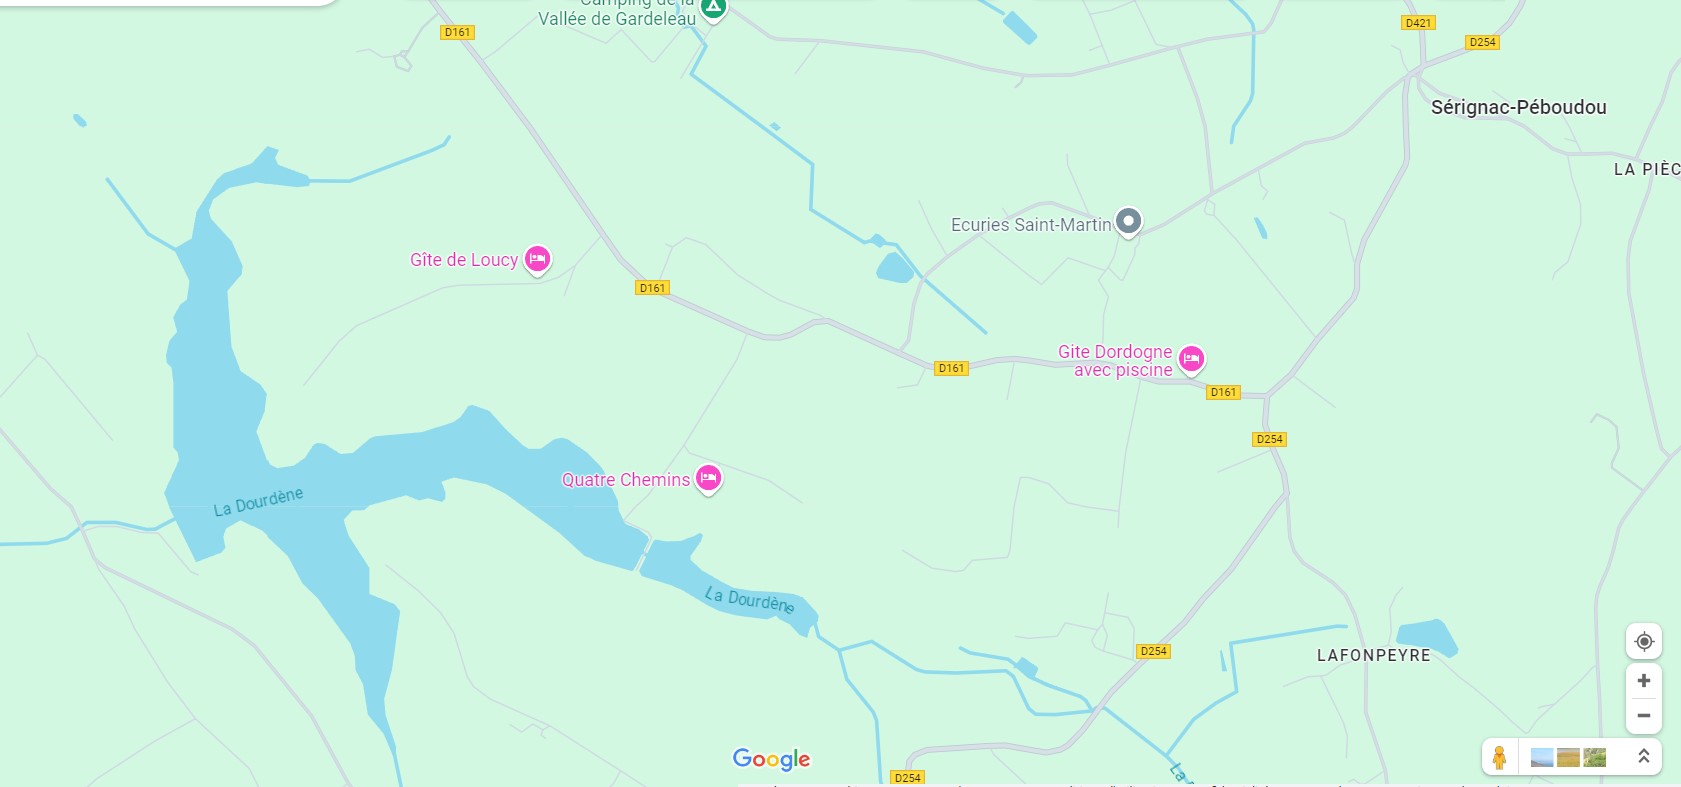Click the LAFONPEYRE locality label

tap(1374, 656)
